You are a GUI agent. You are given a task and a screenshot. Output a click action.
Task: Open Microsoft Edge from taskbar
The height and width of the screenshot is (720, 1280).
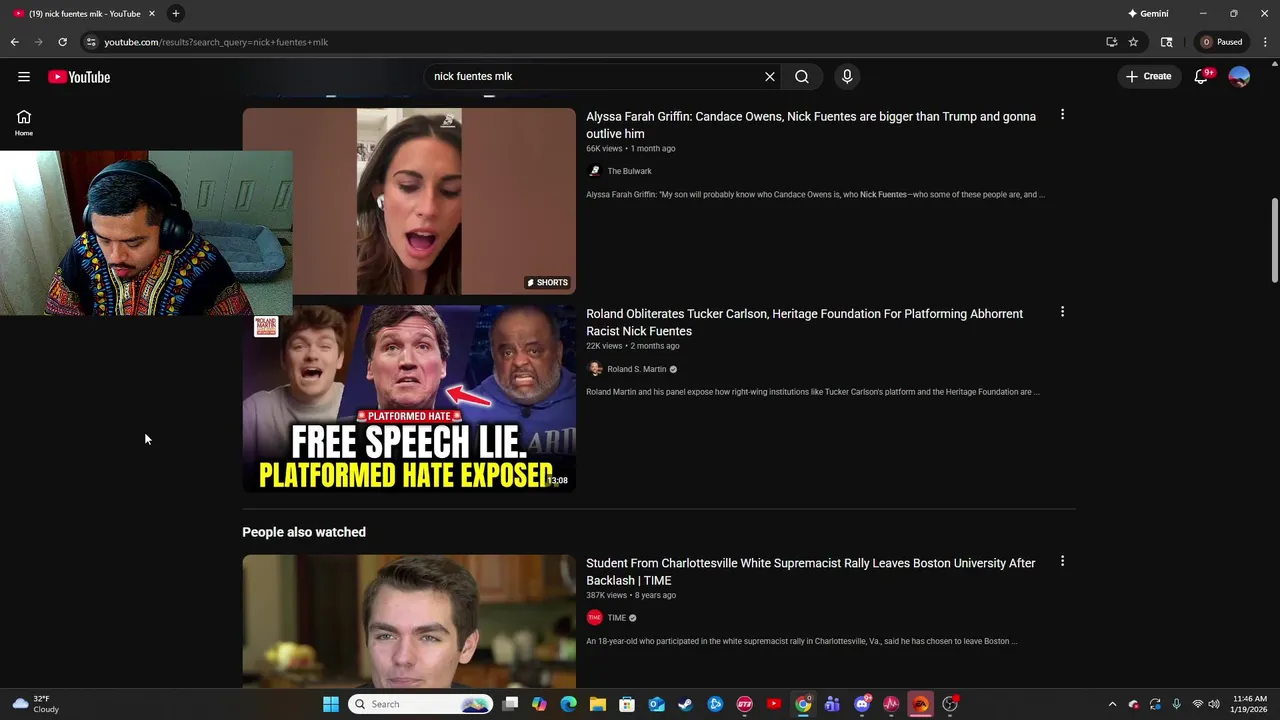[569, 704]
